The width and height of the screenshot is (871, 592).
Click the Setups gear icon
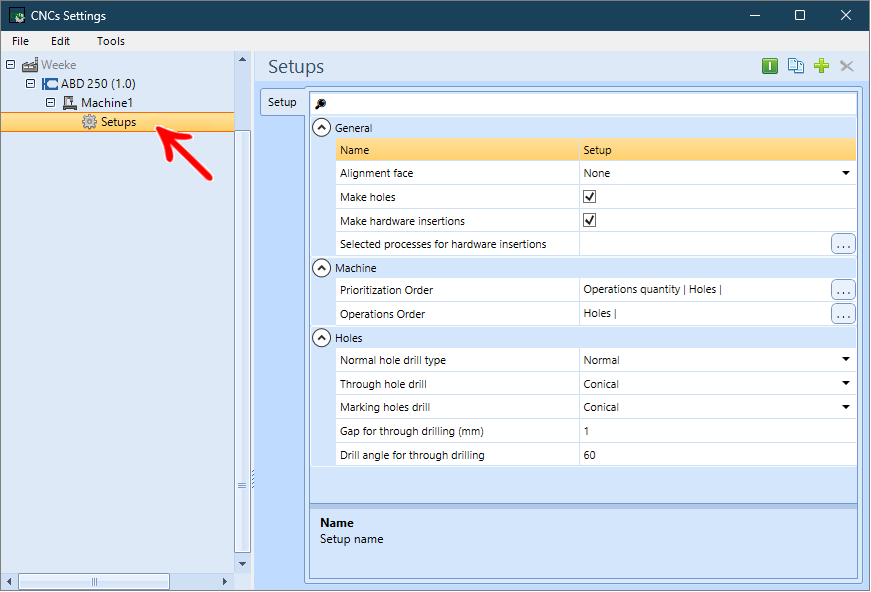[x=89, y=122]
